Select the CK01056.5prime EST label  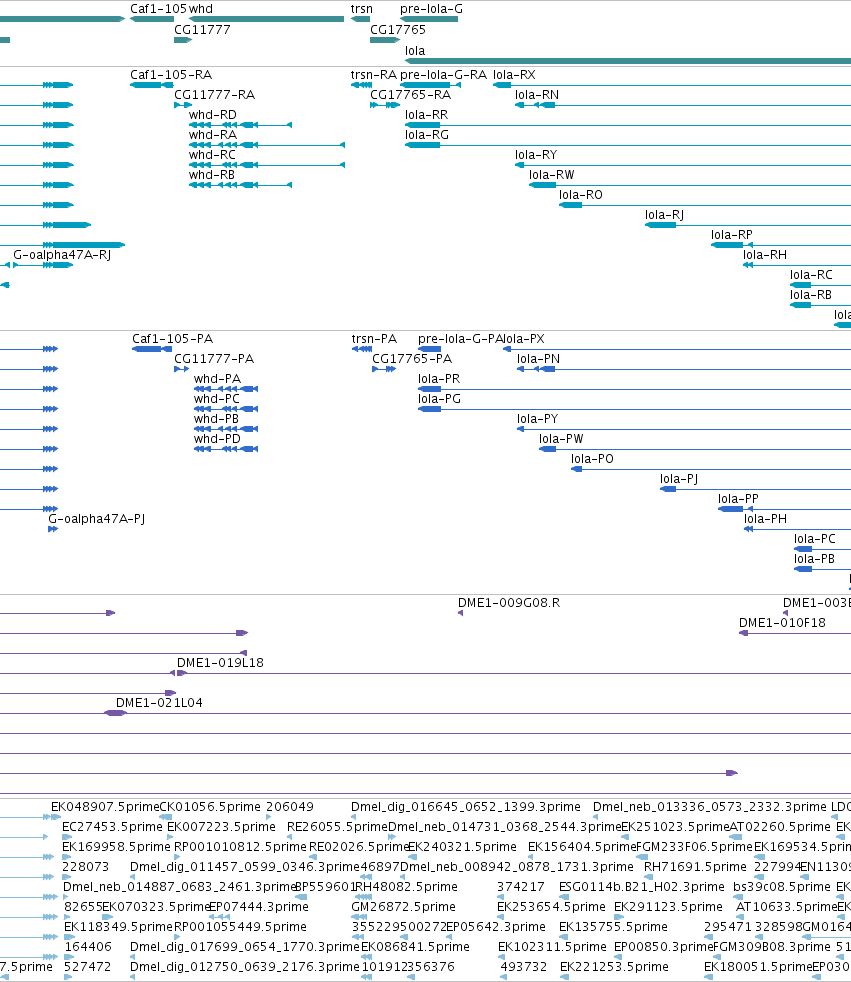pos(210,808)
